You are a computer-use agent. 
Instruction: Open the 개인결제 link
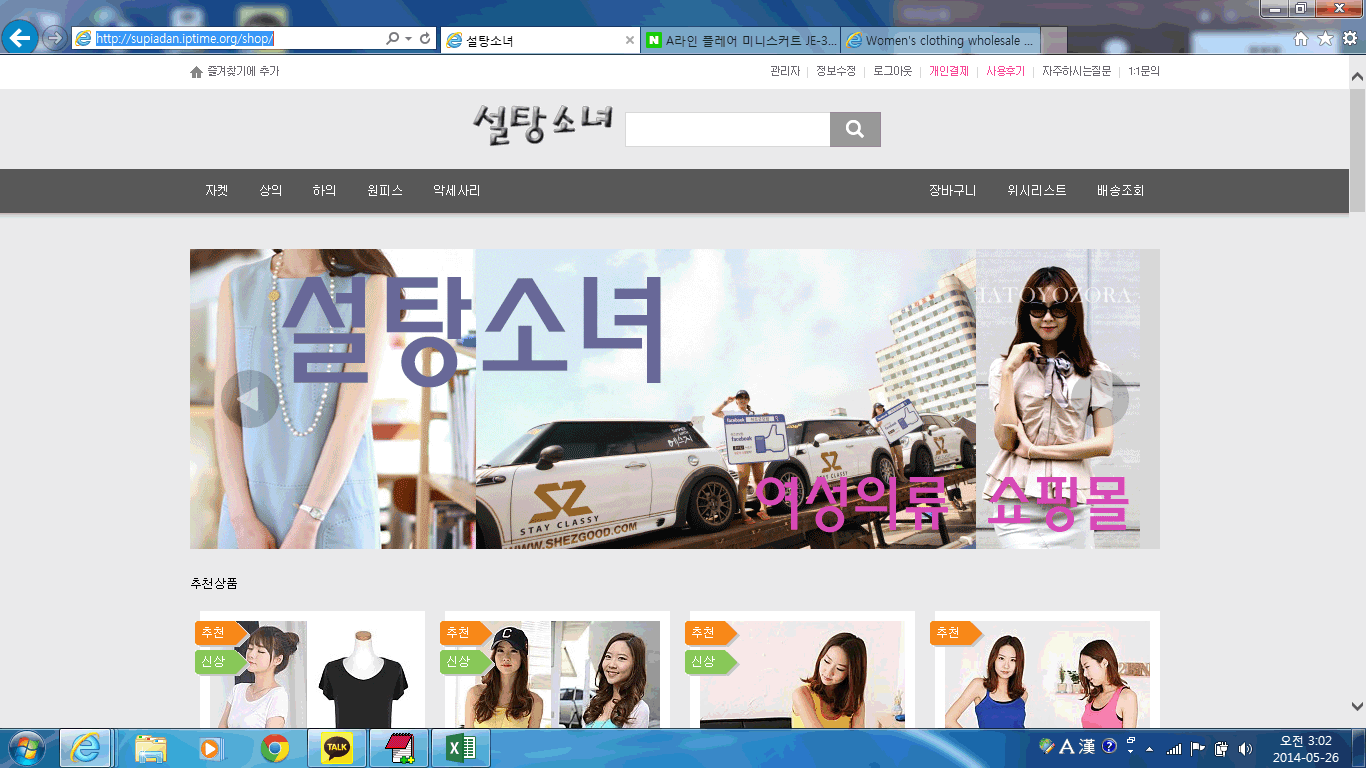pos(949,71)
